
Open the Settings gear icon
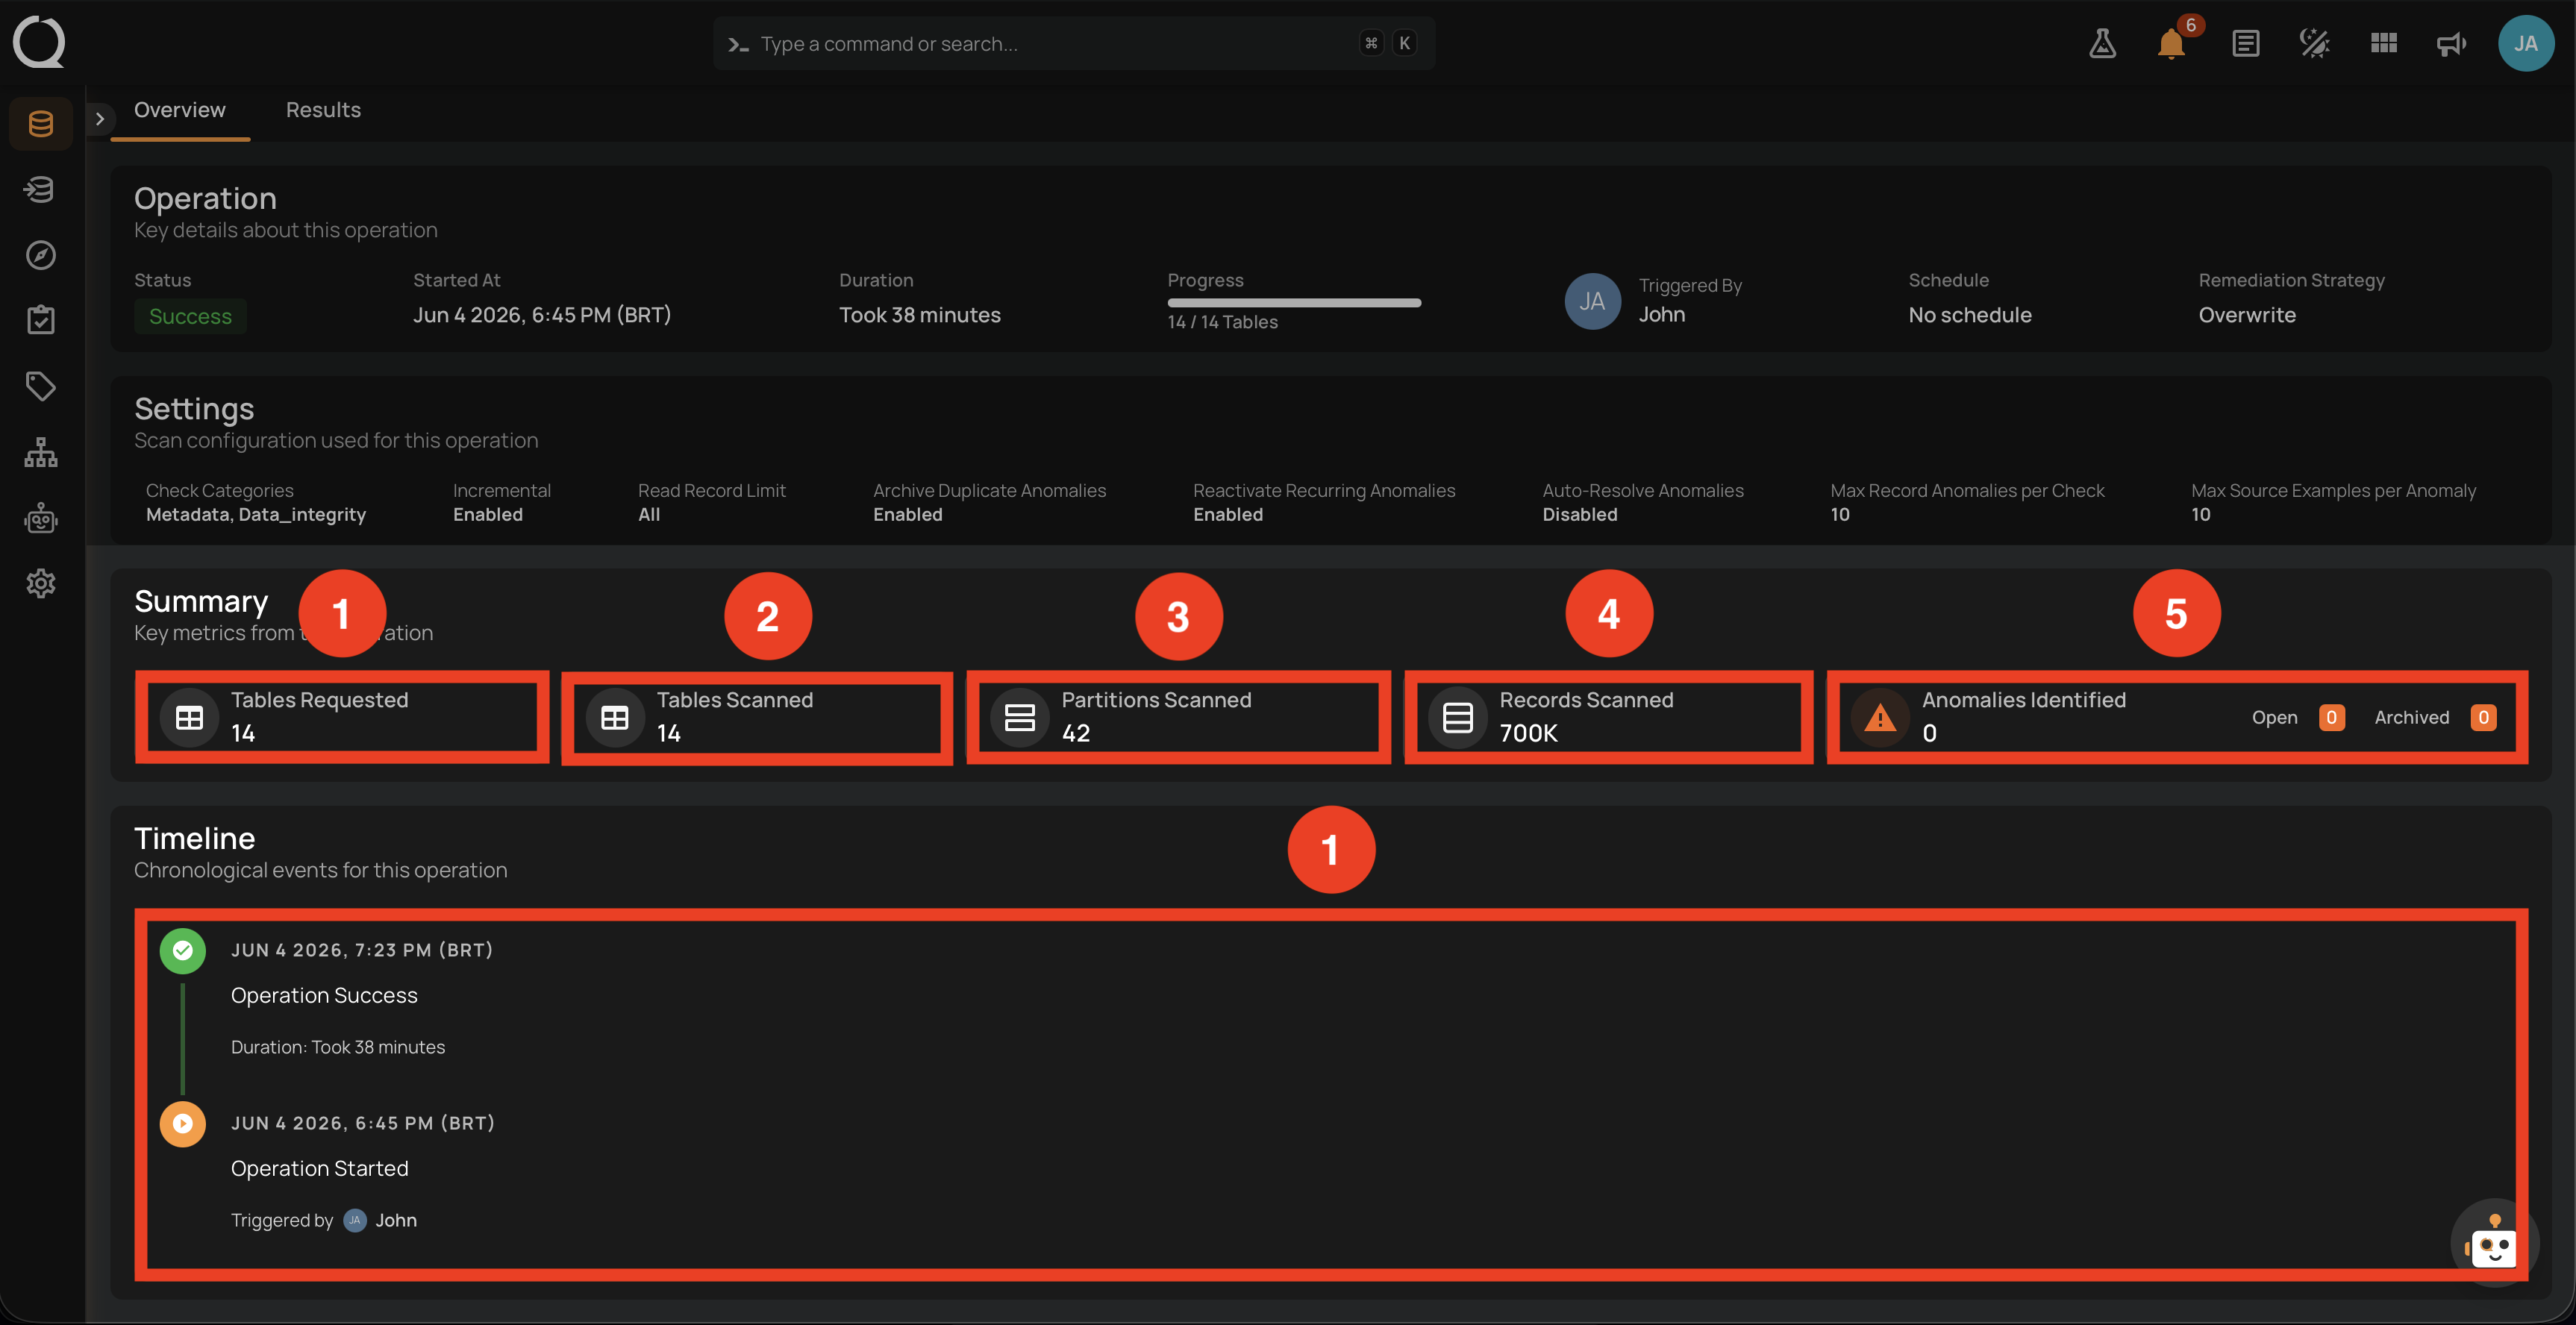pyautogui.click(x=41, y=583)
